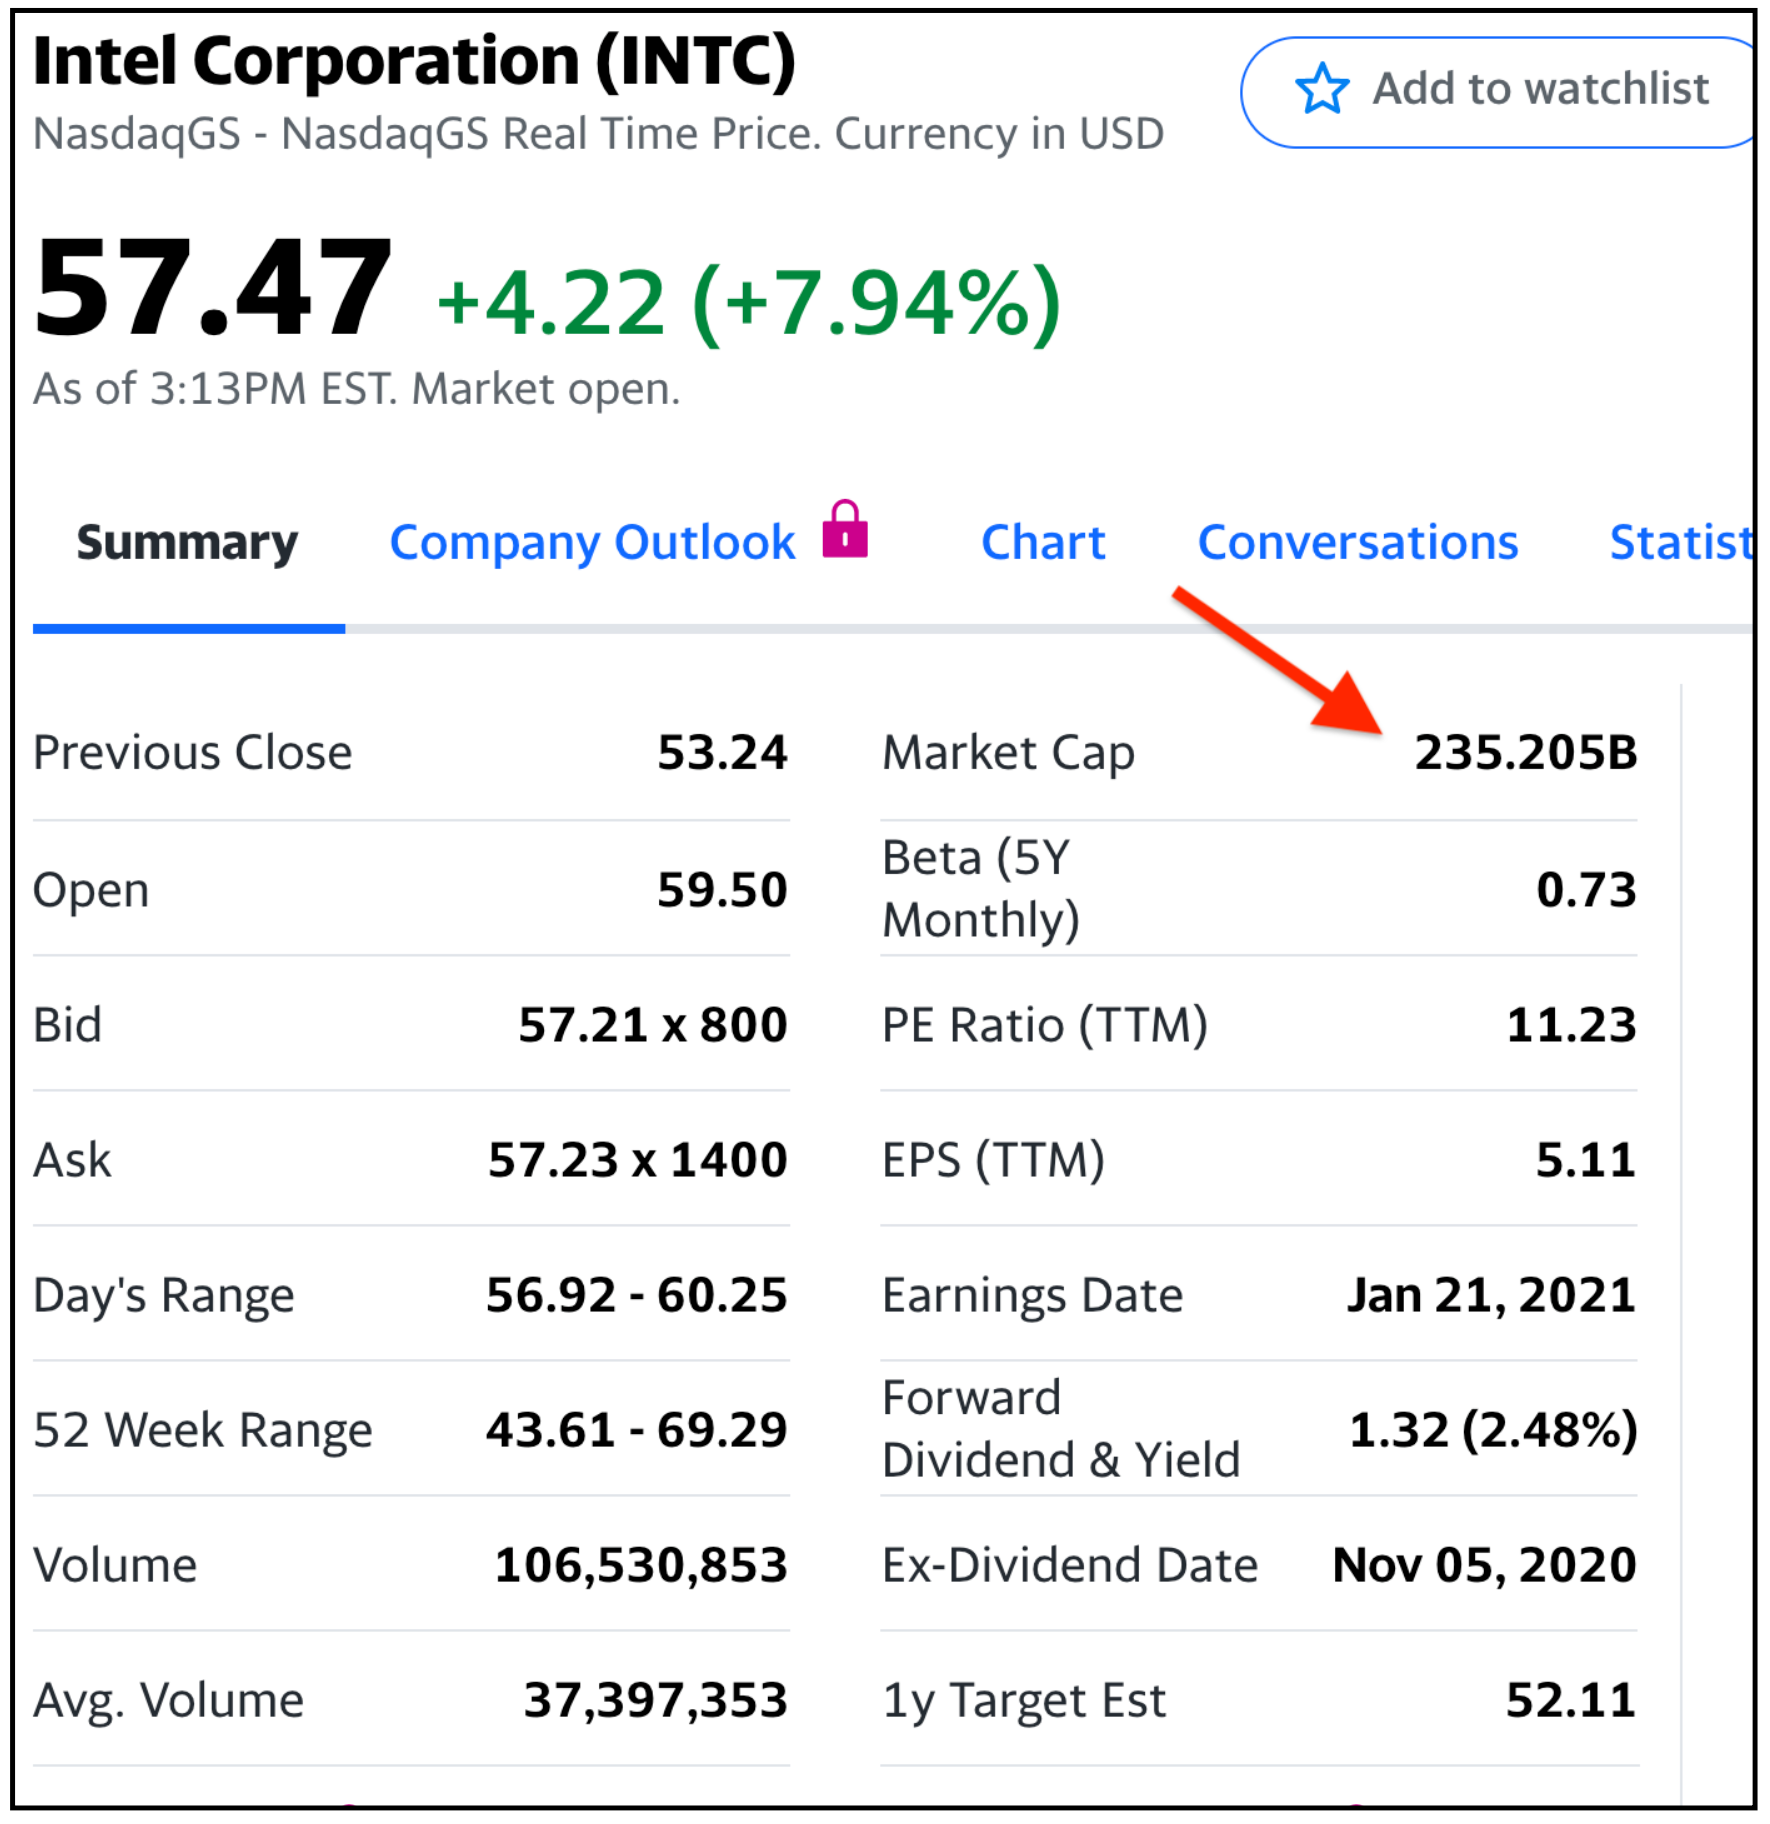Click the 1y Target Est value 52.11
The image size is (1770, 1824).
click(x=1571, y=1700)
